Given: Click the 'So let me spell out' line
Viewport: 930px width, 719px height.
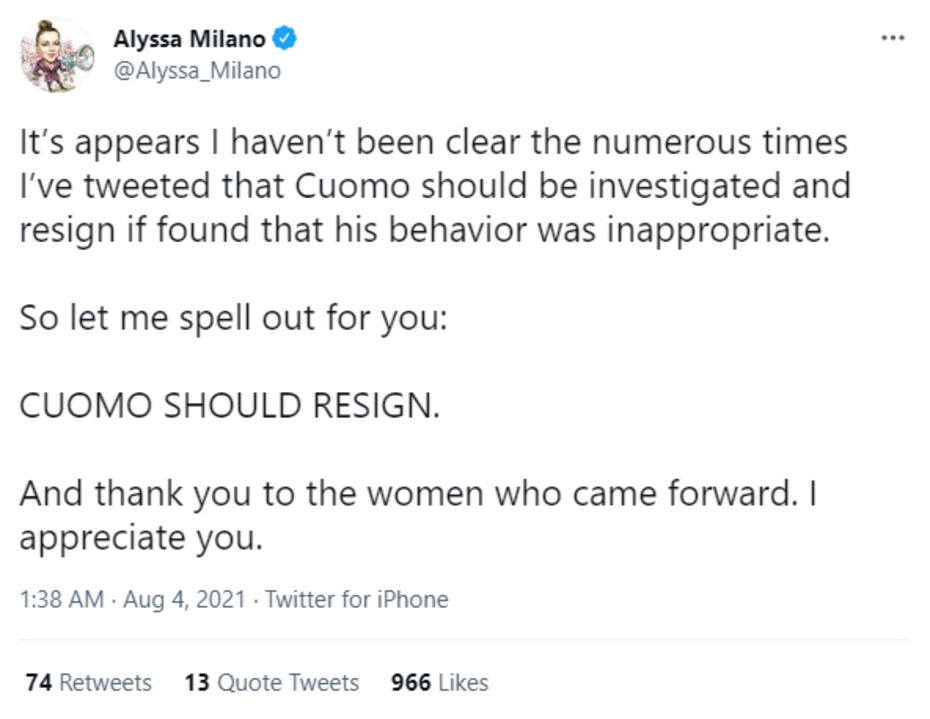Looking at the screenshot, I should pyautogui.click(x=239, y=318).
